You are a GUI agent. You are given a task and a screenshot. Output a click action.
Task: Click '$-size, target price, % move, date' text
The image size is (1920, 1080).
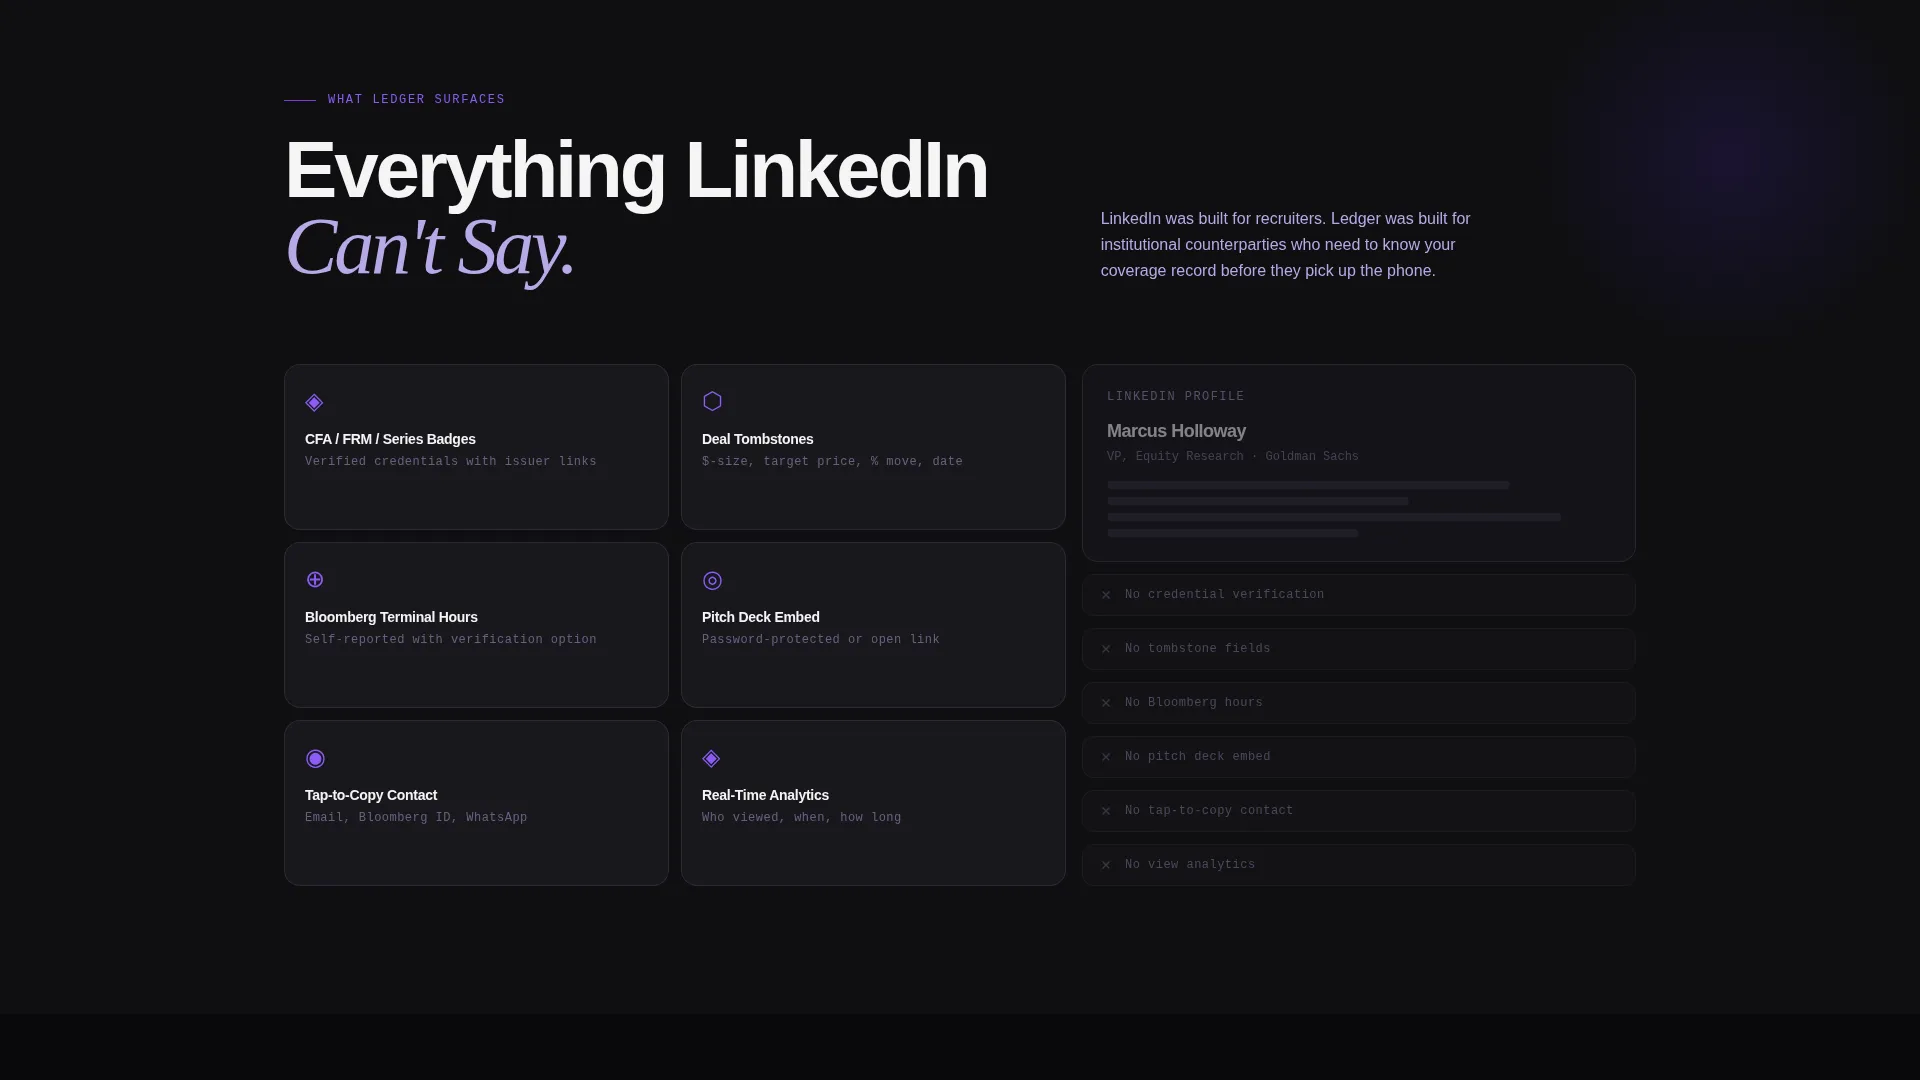pyautogui.click(x=832, y=462)
